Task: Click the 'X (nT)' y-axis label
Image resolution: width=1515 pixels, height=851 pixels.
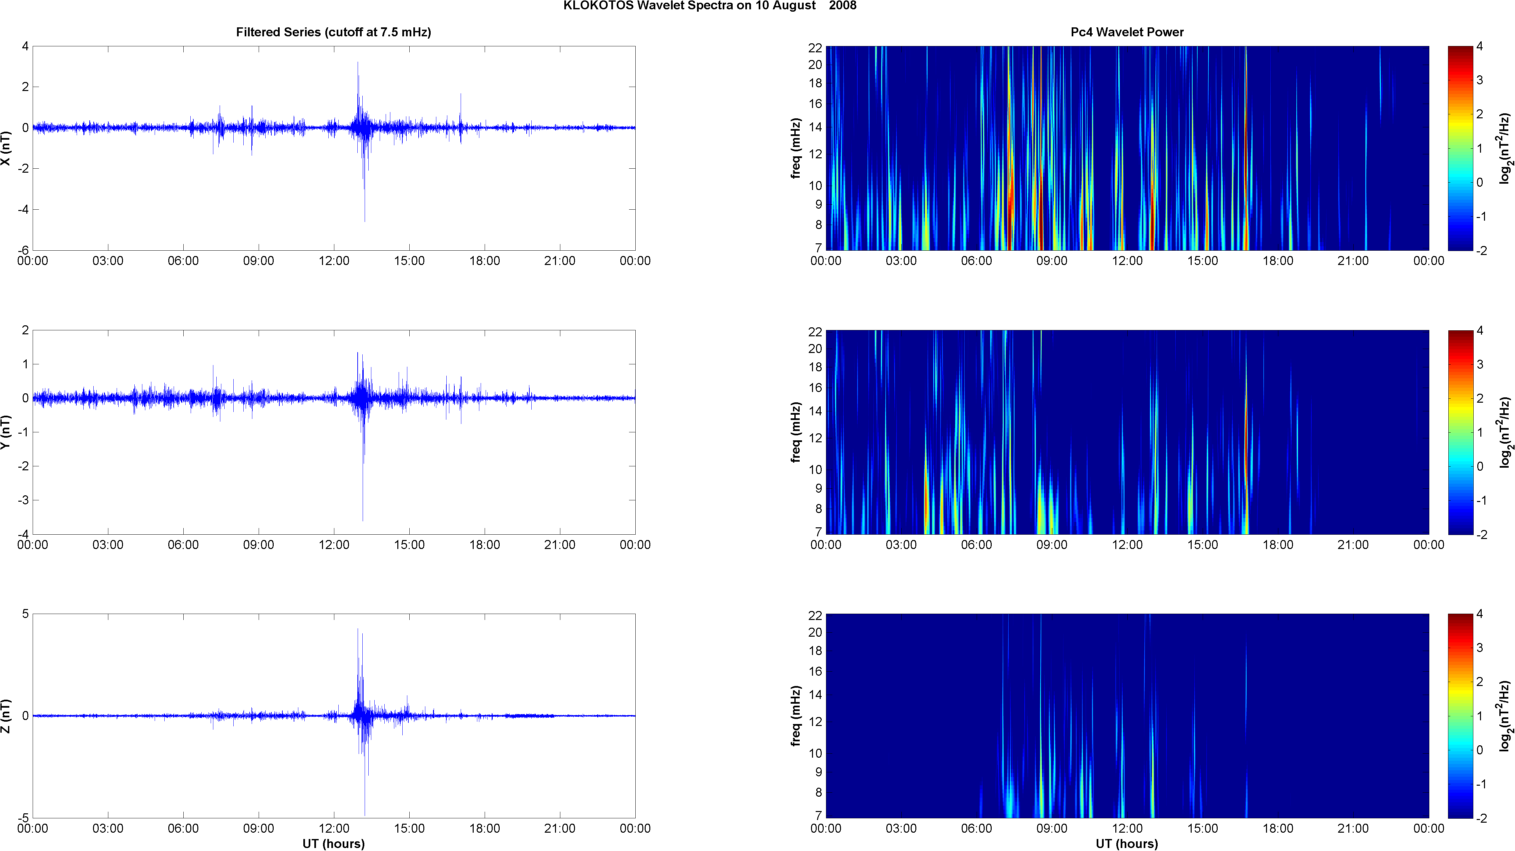Action: (x=7, y=148)
